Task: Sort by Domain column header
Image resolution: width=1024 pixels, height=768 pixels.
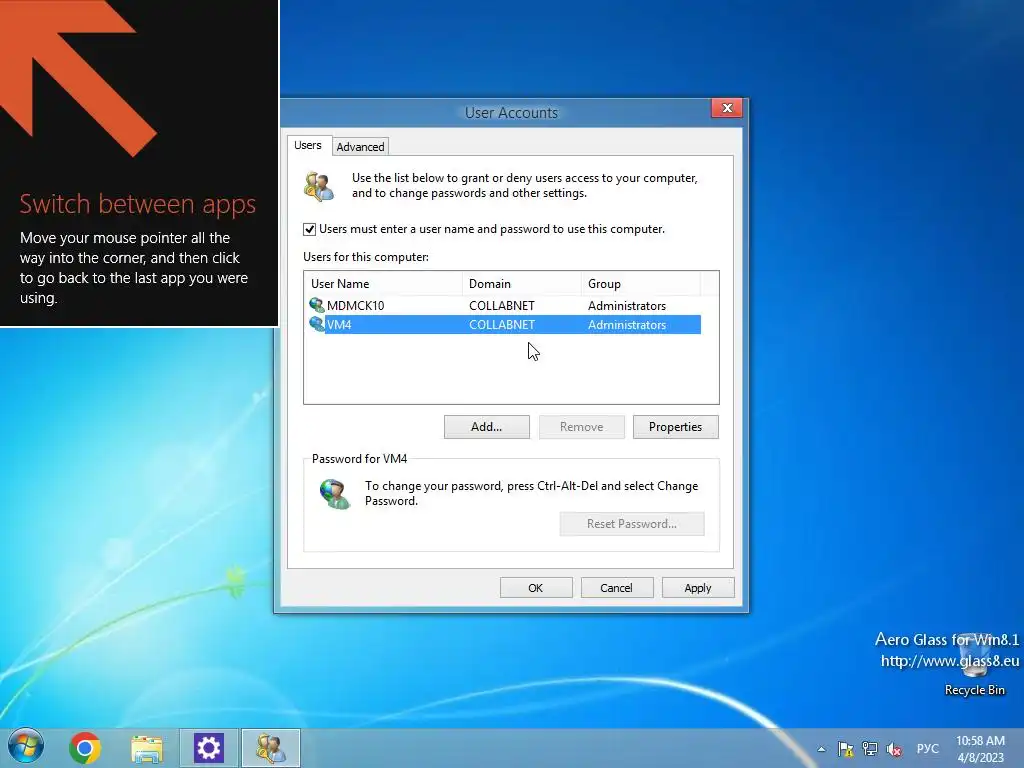Action: tap(522, 283)
